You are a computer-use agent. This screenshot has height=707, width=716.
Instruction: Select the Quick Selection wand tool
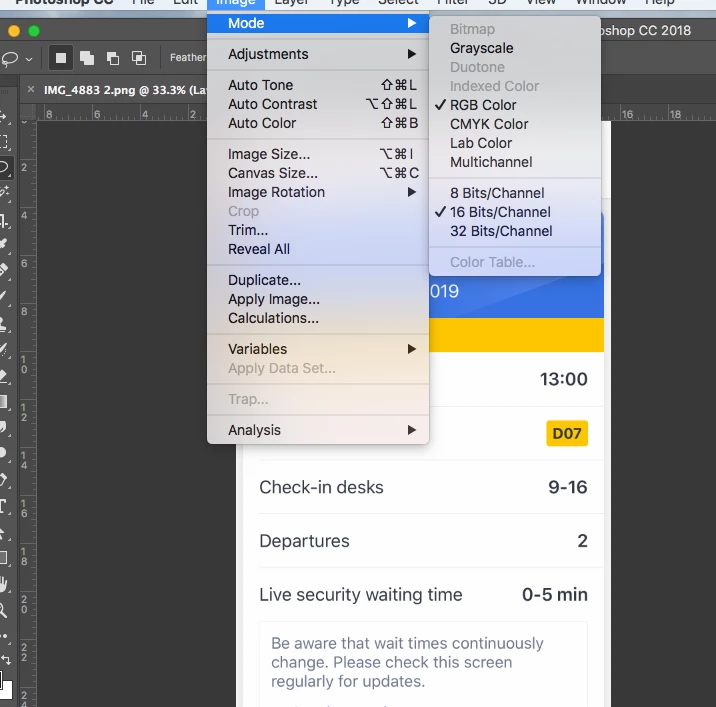4,192
